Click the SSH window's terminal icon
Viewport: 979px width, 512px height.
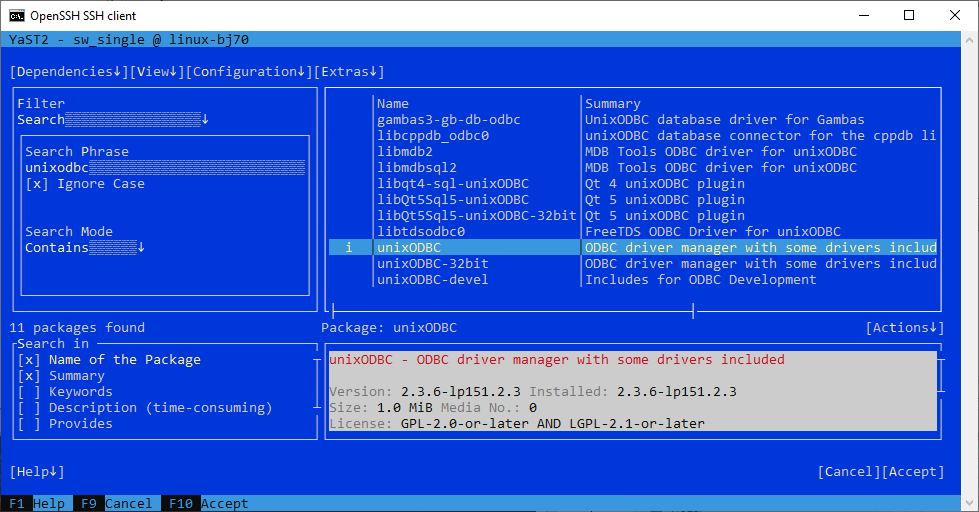click(x=17, y=16)
